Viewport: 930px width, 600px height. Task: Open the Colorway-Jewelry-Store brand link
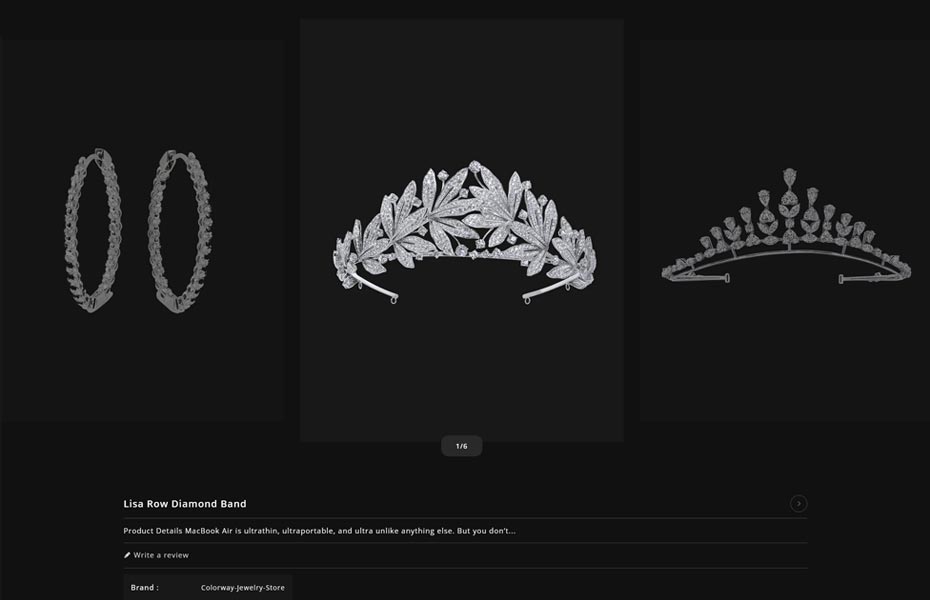pyautogui.click(x=243, y=588)
